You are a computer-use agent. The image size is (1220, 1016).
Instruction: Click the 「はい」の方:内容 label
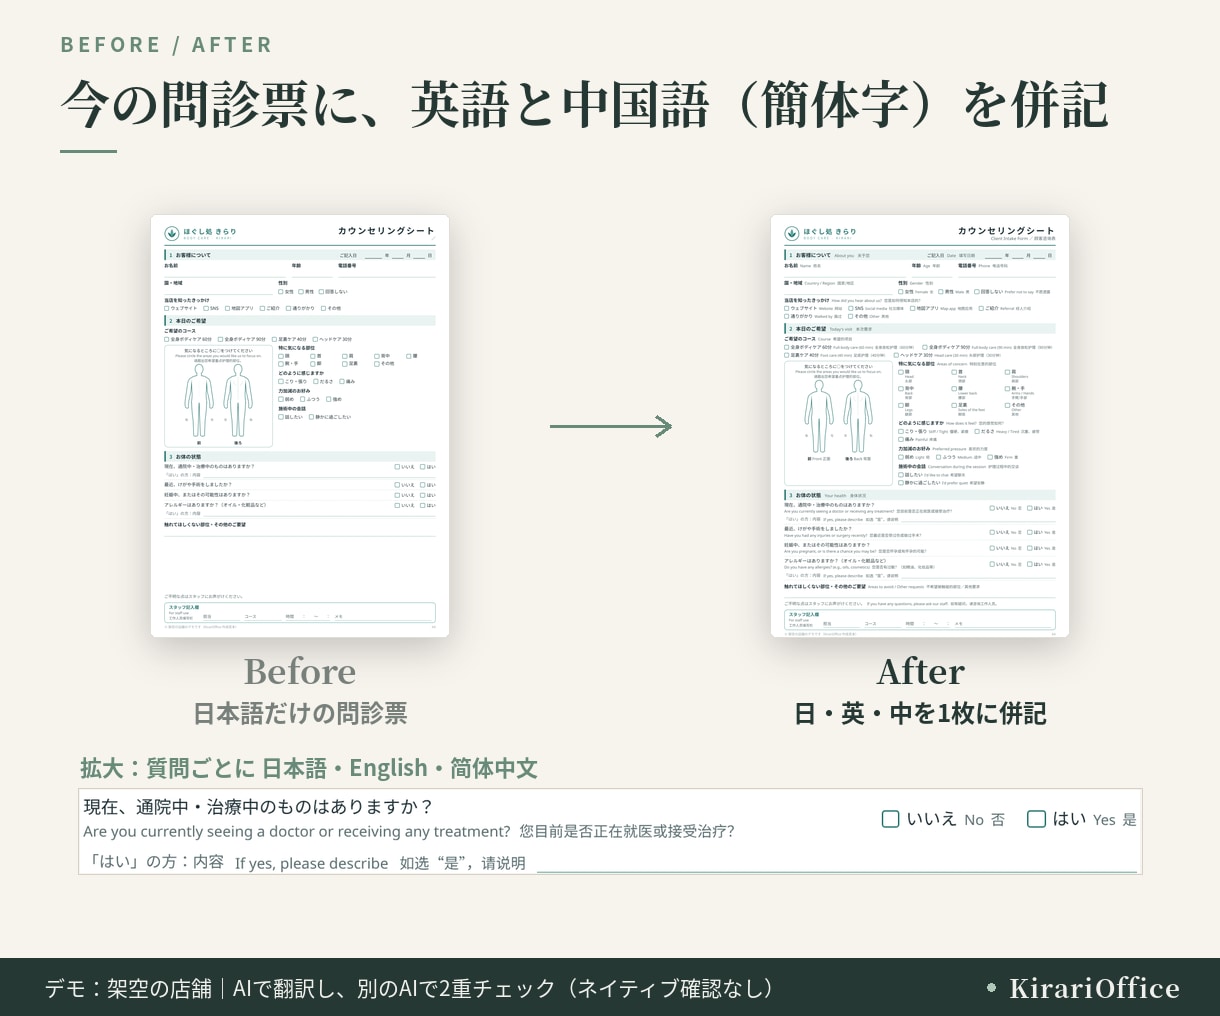[154, 862]
